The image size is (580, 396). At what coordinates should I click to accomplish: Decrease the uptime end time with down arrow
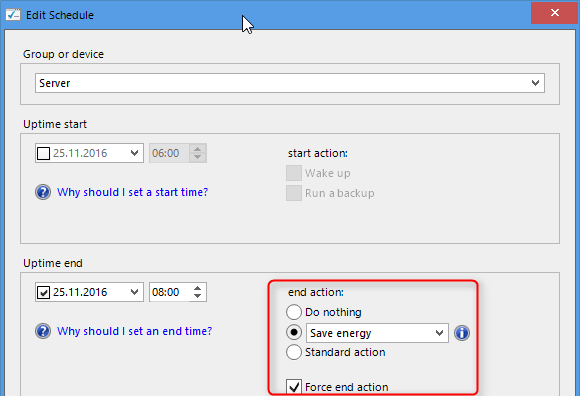click(x=198, y=296)
